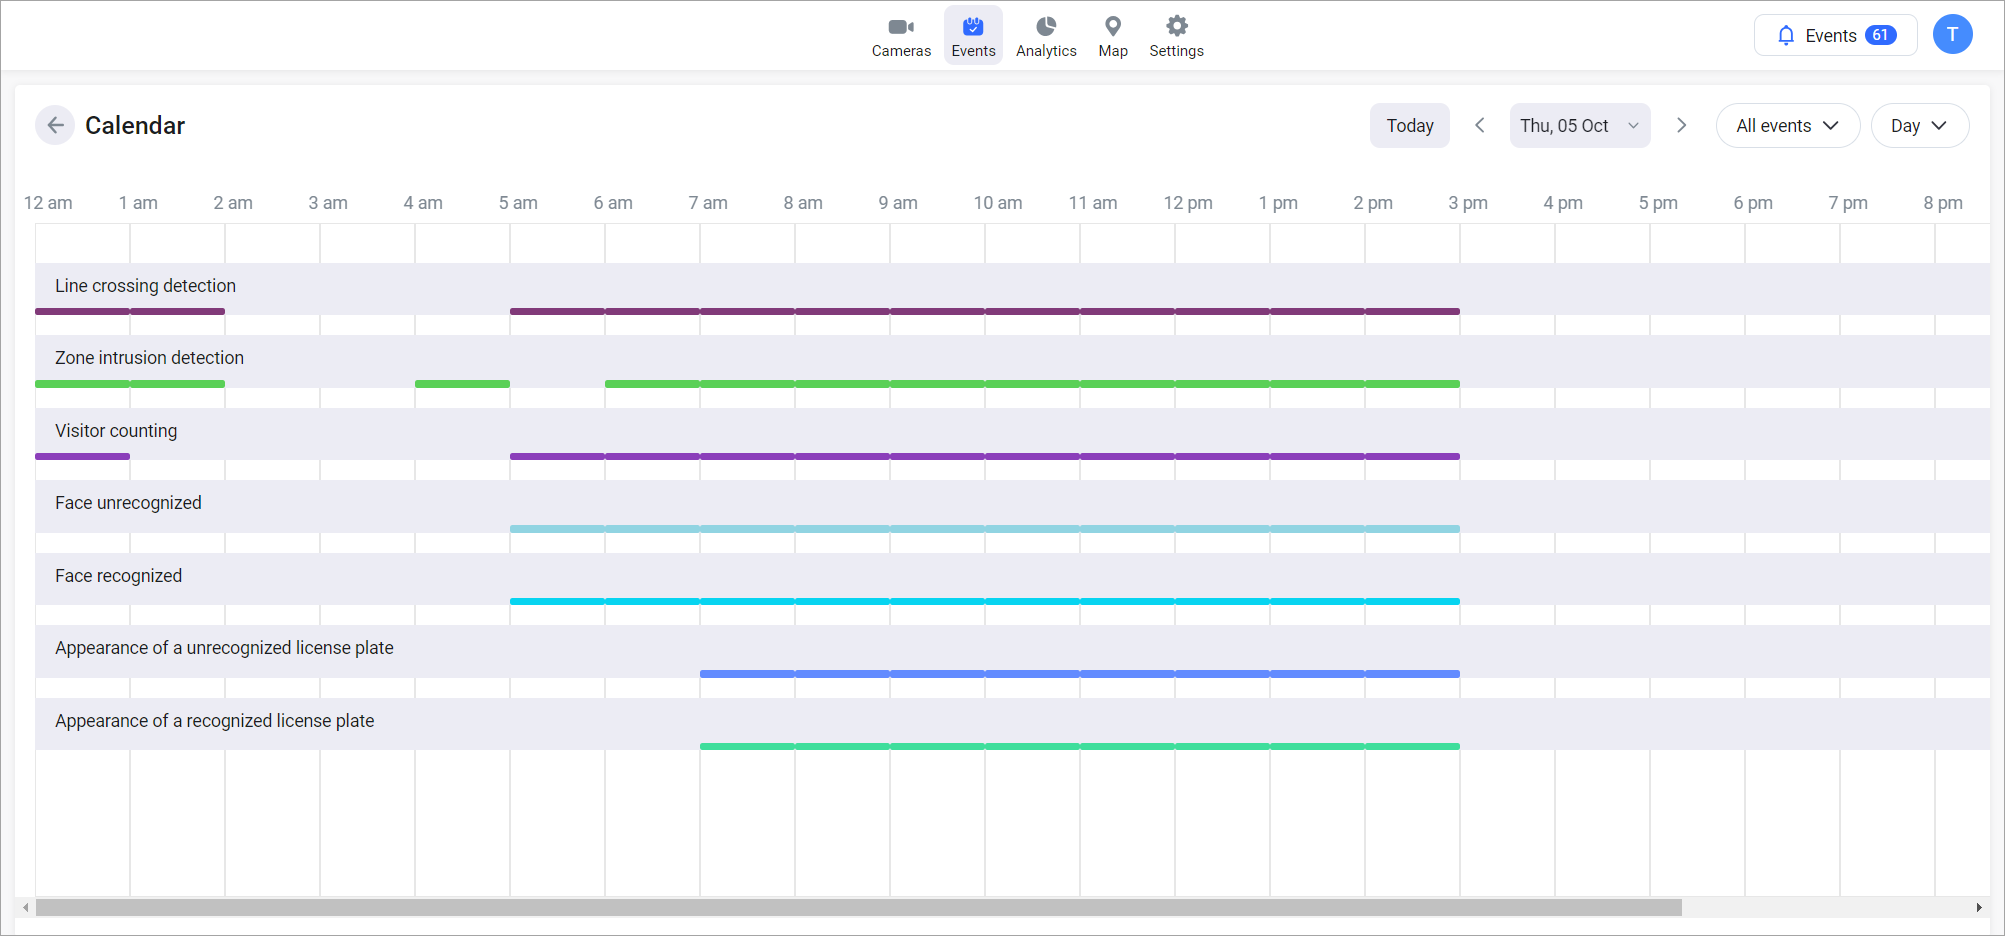The height and width of the screenshot is (936, 2005).
Task: Open the Settings gear icon
Action: tap(1176, 27)
